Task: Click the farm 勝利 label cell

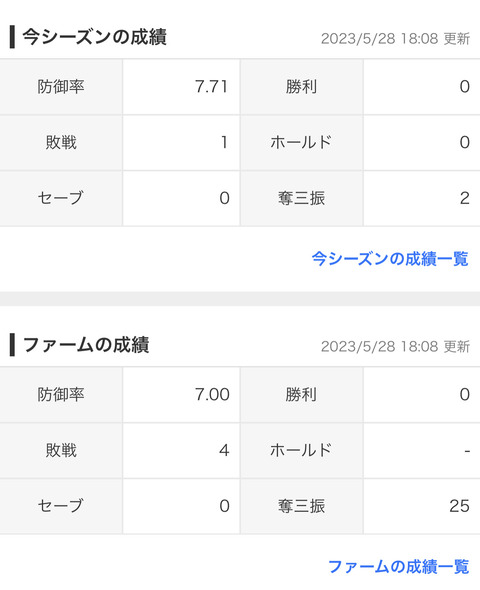Action: [x=302, y=394]
